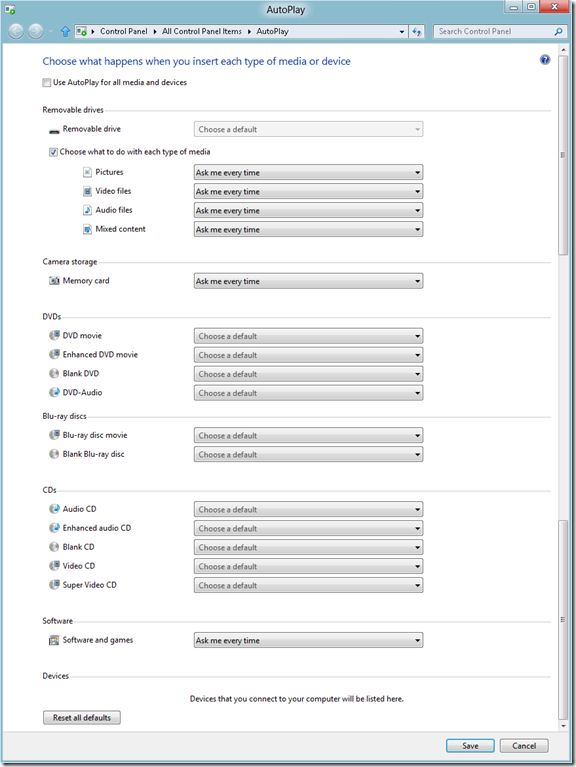Click the Software and games icon
The height and width of the screenshot is (767, 576).
tap(54, 640)
